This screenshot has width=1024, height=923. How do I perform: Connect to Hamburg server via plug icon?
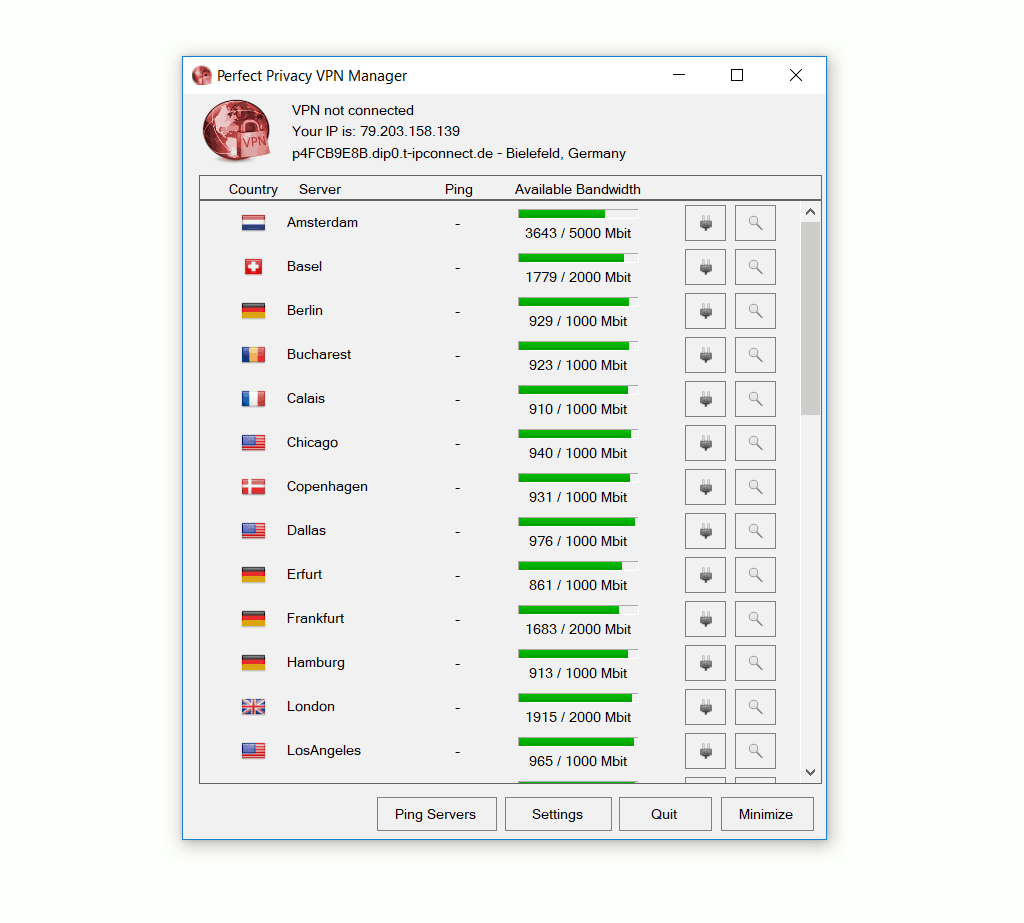pyautogui.click(x=705, y=662)
